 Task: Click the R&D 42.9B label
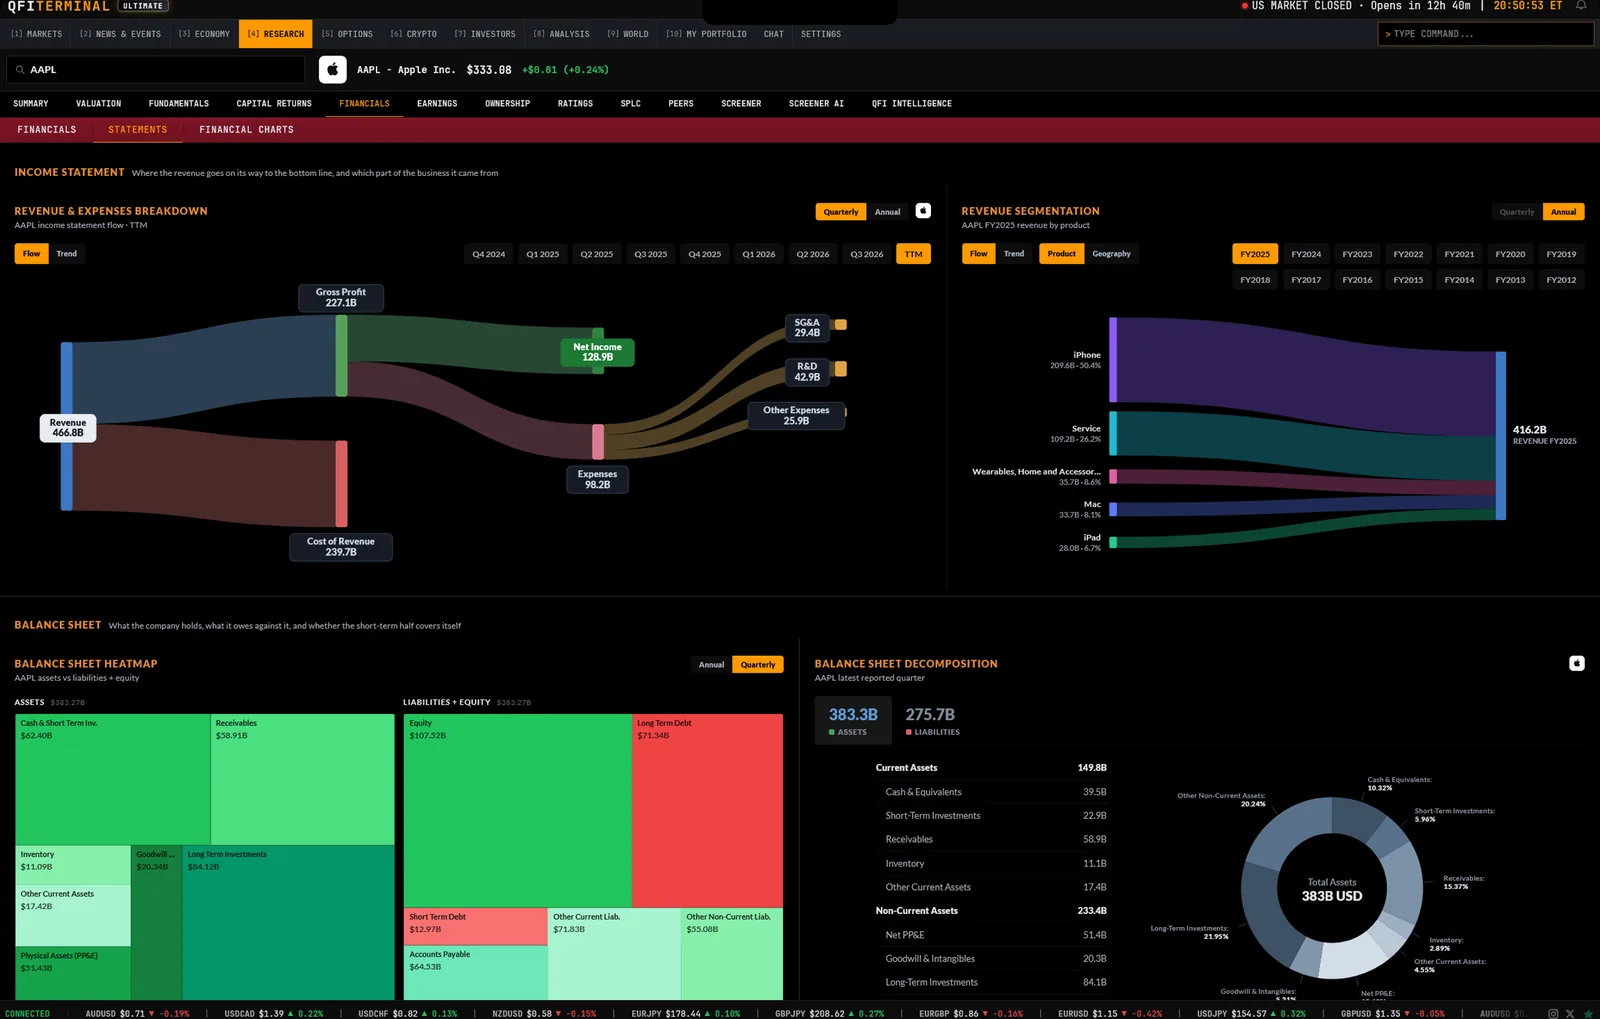point(807,372)
